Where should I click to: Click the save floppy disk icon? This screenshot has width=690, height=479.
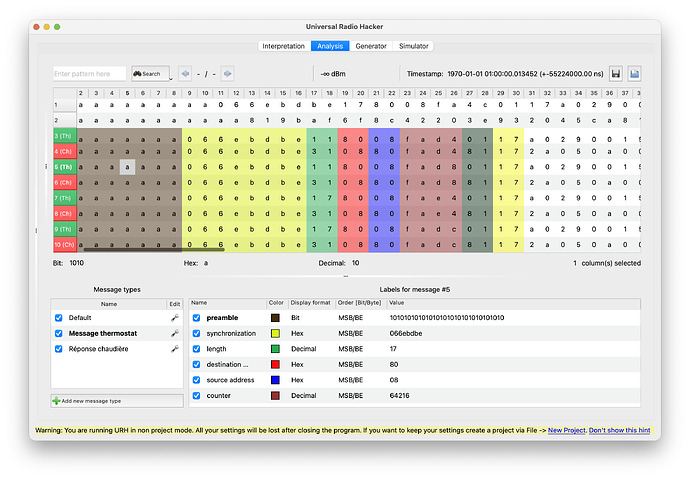pyautogui.click(x=616, y=74)
